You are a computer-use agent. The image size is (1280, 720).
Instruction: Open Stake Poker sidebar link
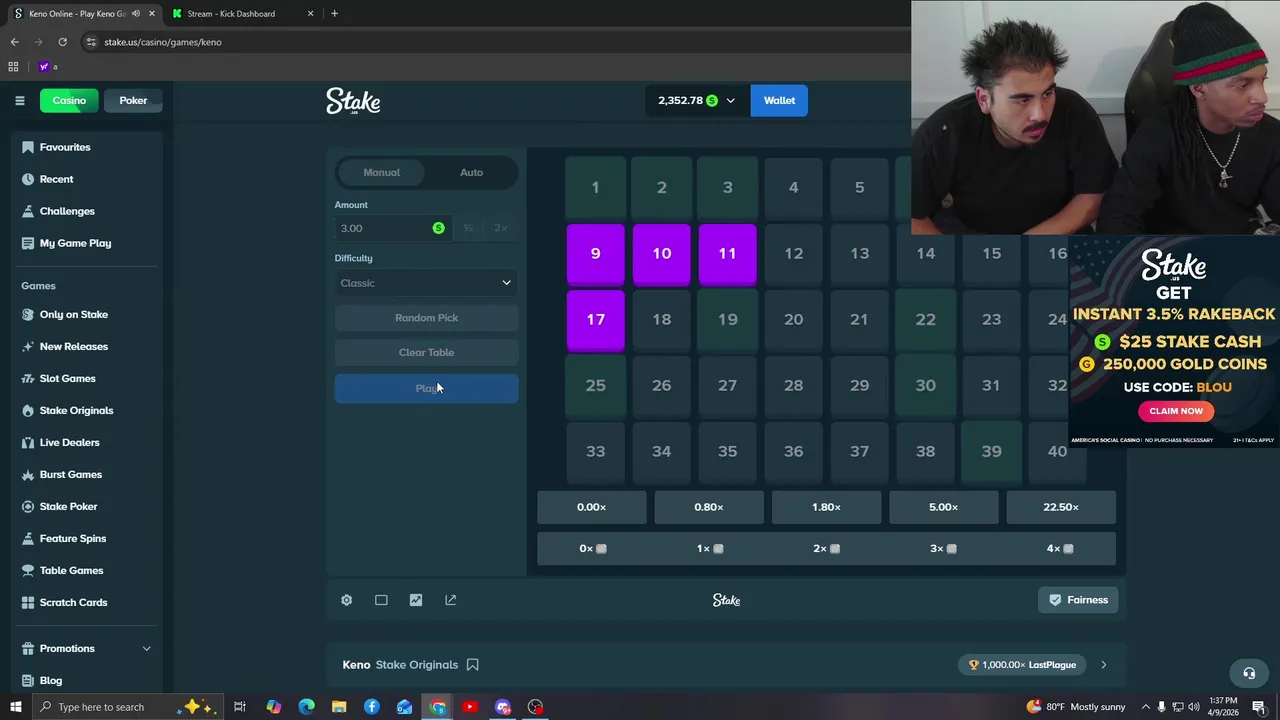coord(68,506)
